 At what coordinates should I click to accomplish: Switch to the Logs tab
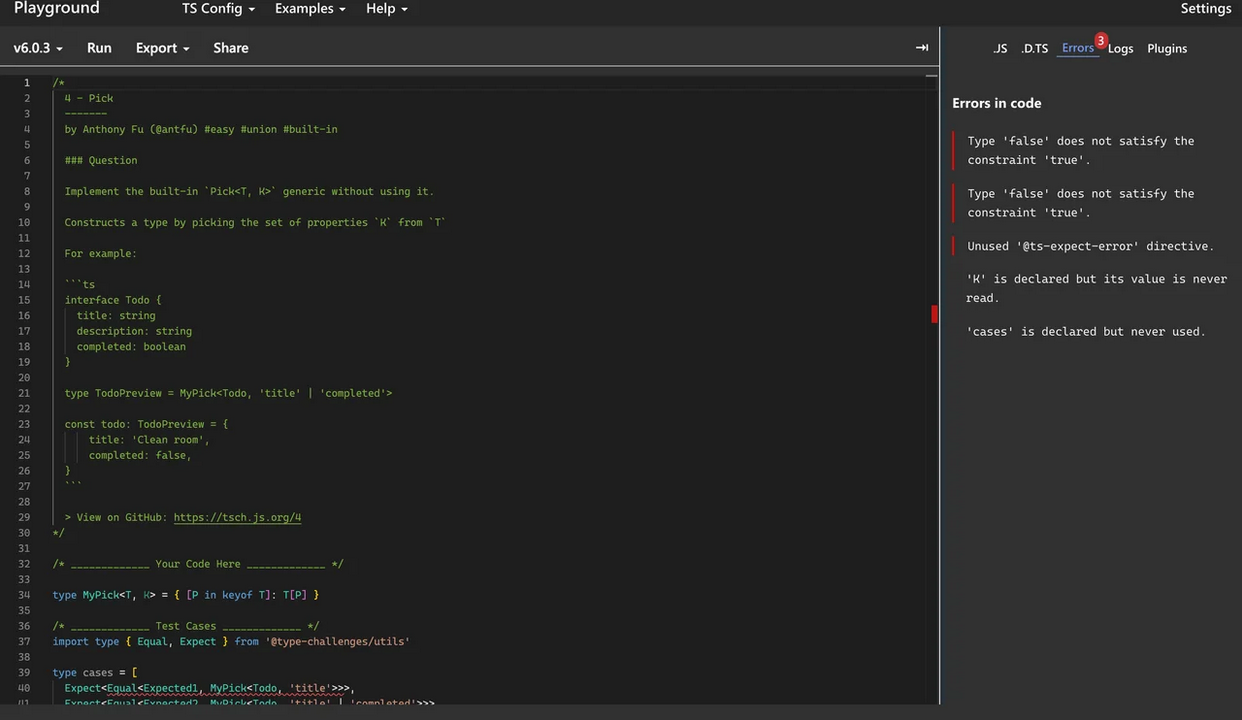point(1120,48)
